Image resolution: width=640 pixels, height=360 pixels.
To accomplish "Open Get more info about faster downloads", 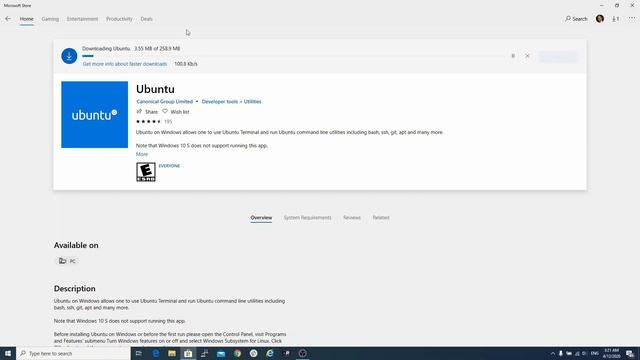I will [x=124, y=64].
